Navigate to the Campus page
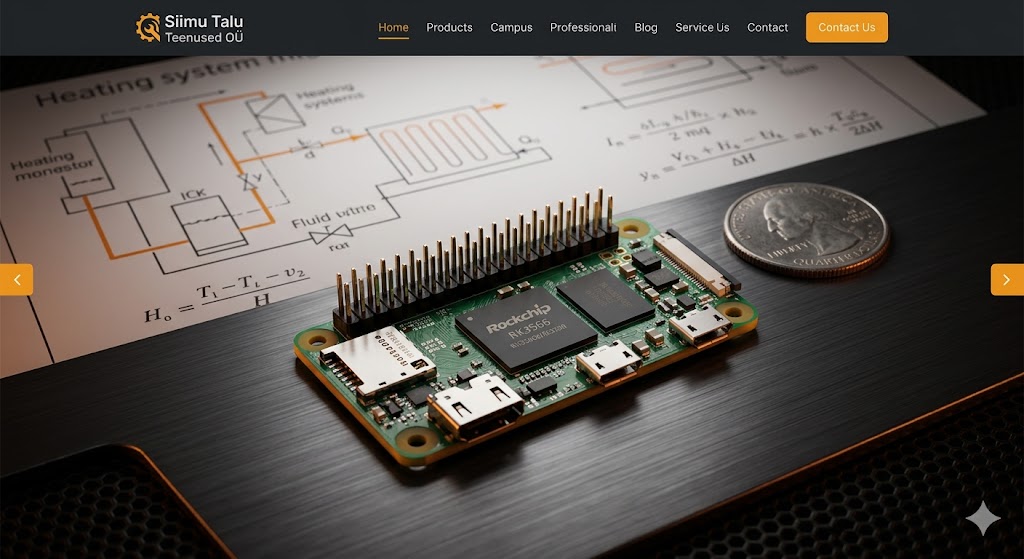 511,27
